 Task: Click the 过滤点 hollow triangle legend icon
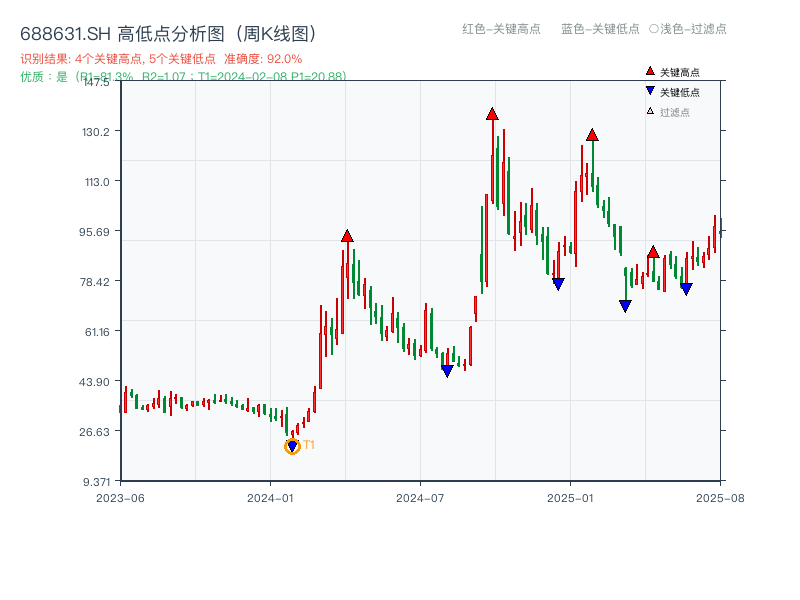point(648,109)
